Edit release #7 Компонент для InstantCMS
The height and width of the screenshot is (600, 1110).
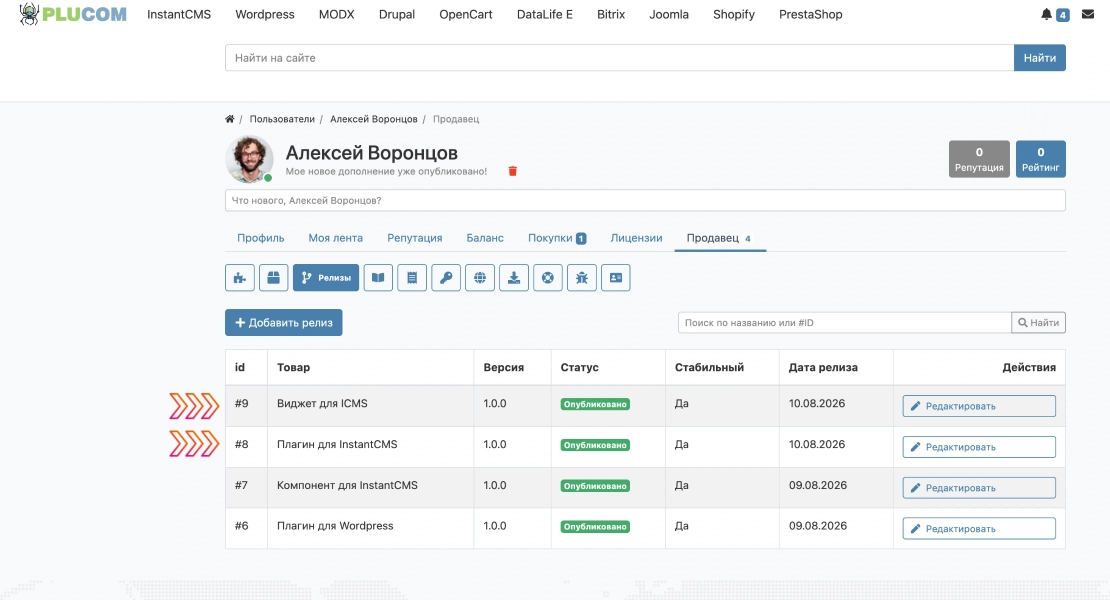tap(979, 488)
